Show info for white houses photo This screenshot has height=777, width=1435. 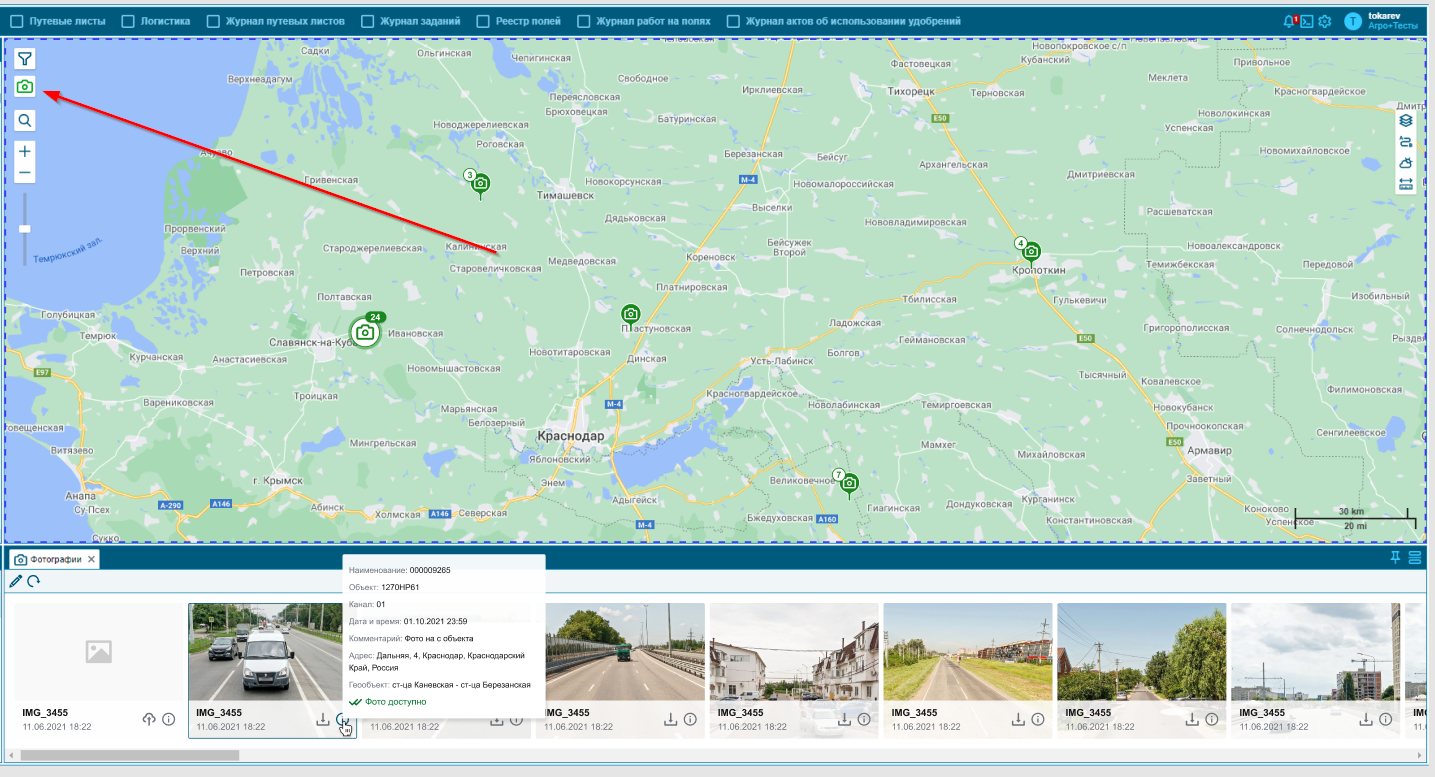pos(865,719)
